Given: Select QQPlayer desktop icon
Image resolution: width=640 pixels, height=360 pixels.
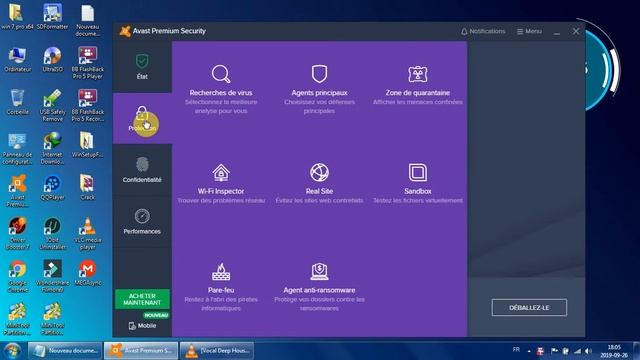Looking at the screenshot, I should [x=52, y=188].
